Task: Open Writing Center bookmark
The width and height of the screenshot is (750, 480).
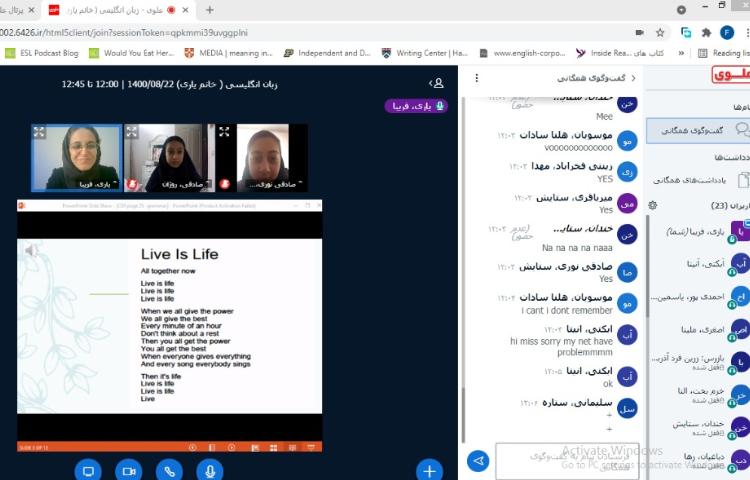Action: tap(425, 53)
